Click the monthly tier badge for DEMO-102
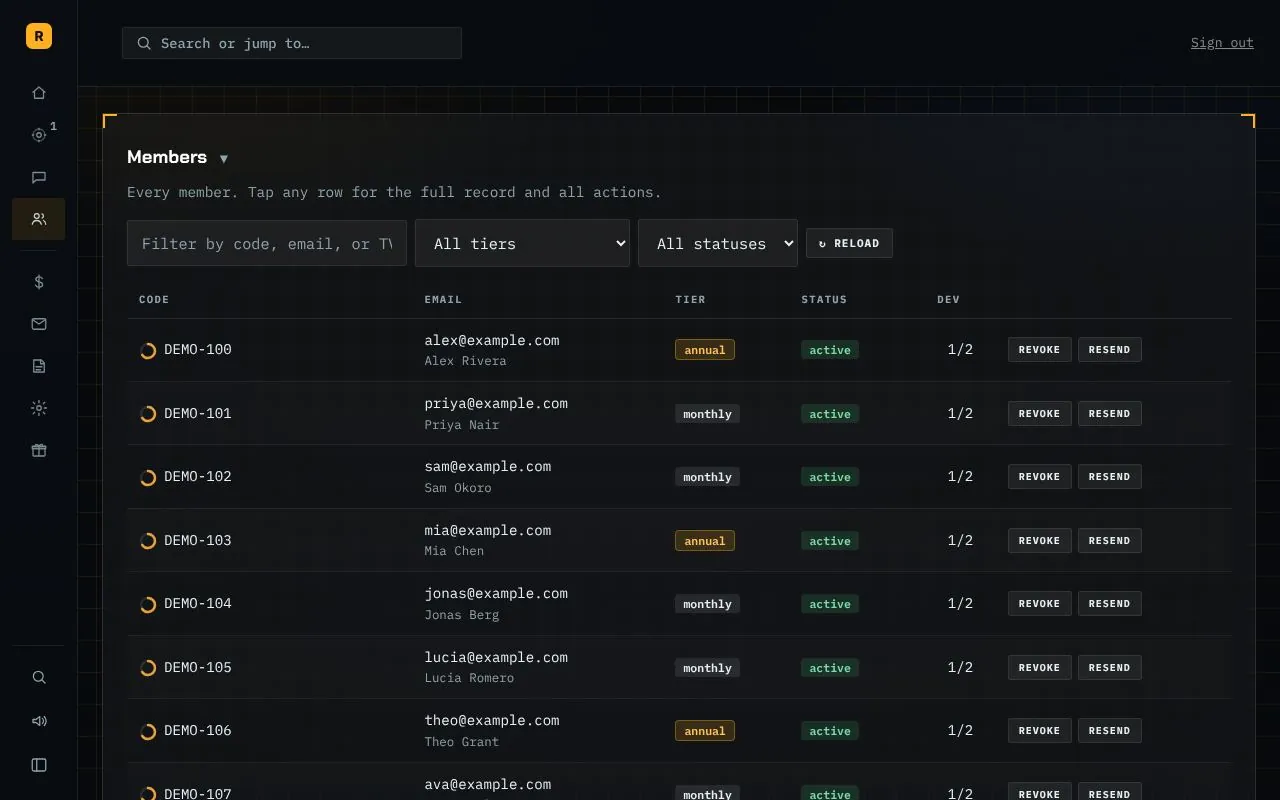 [707, 477]
